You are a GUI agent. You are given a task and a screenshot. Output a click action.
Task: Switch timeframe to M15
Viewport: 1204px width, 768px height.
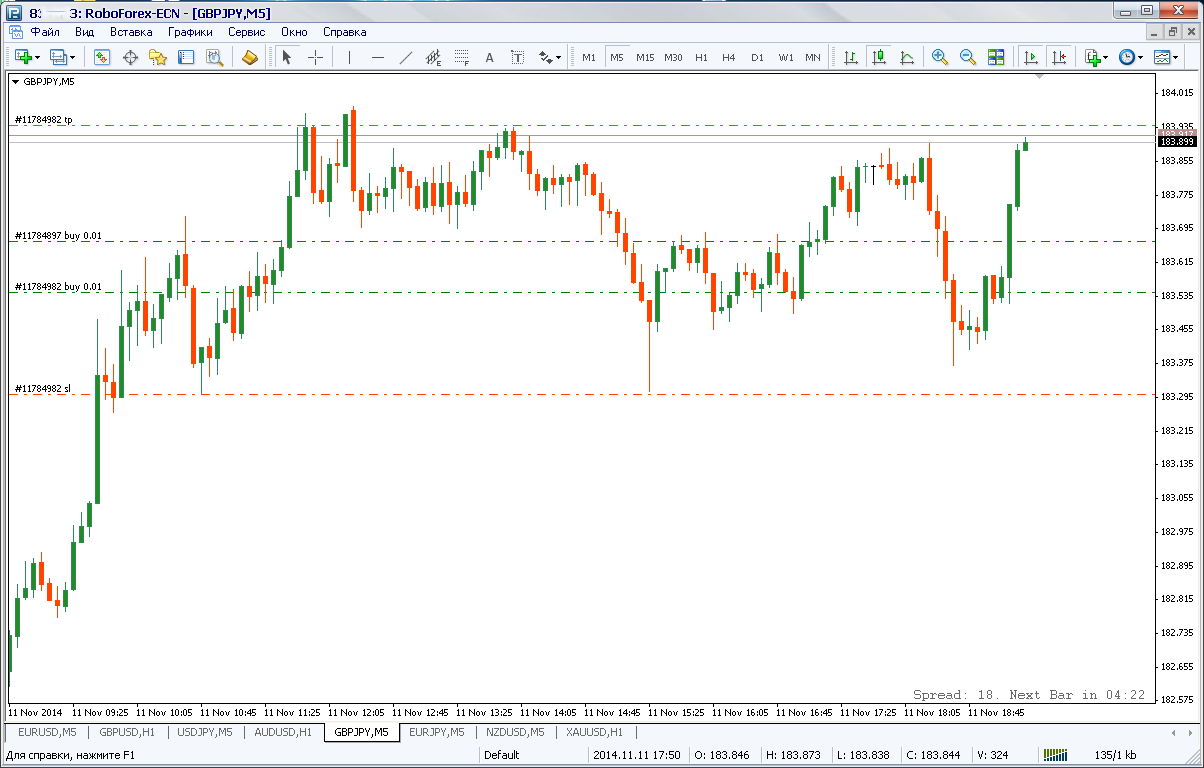pos(645,57)
